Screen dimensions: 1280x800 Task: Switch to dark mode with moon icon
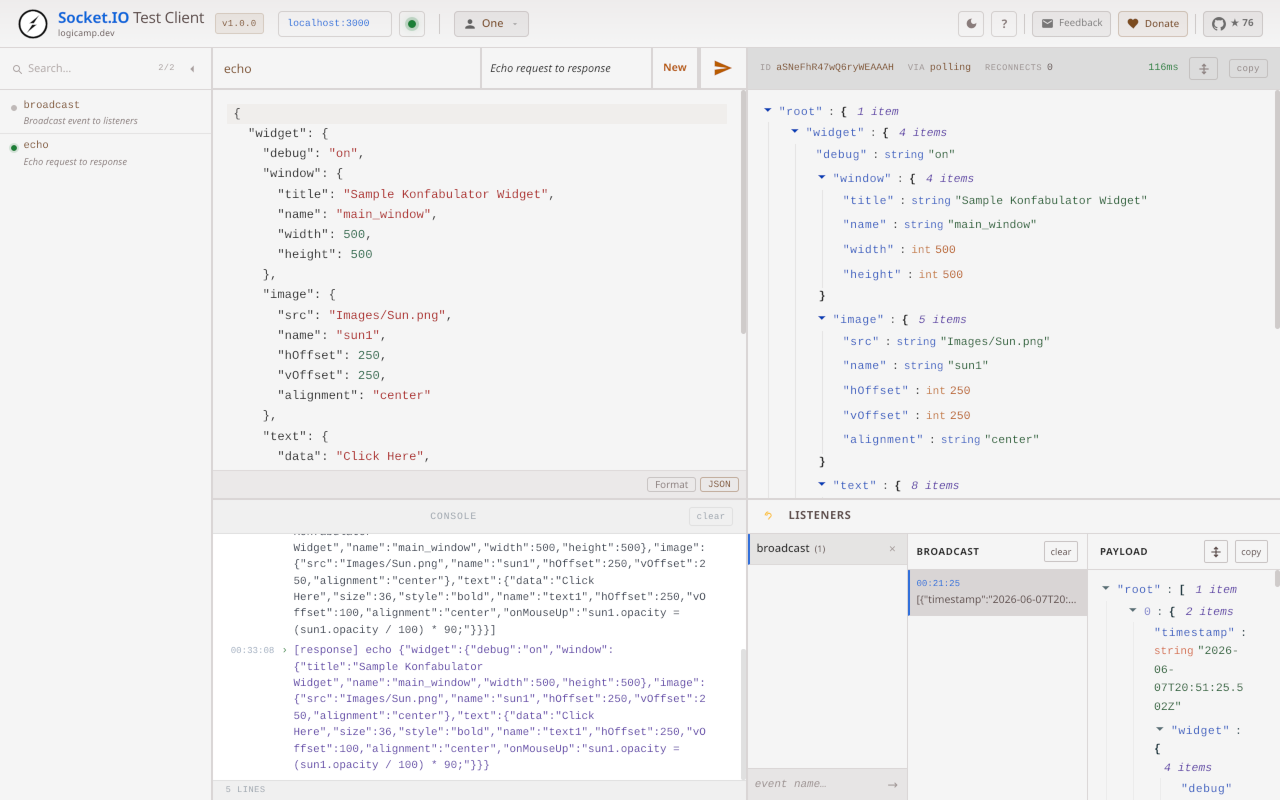(970, 24)
